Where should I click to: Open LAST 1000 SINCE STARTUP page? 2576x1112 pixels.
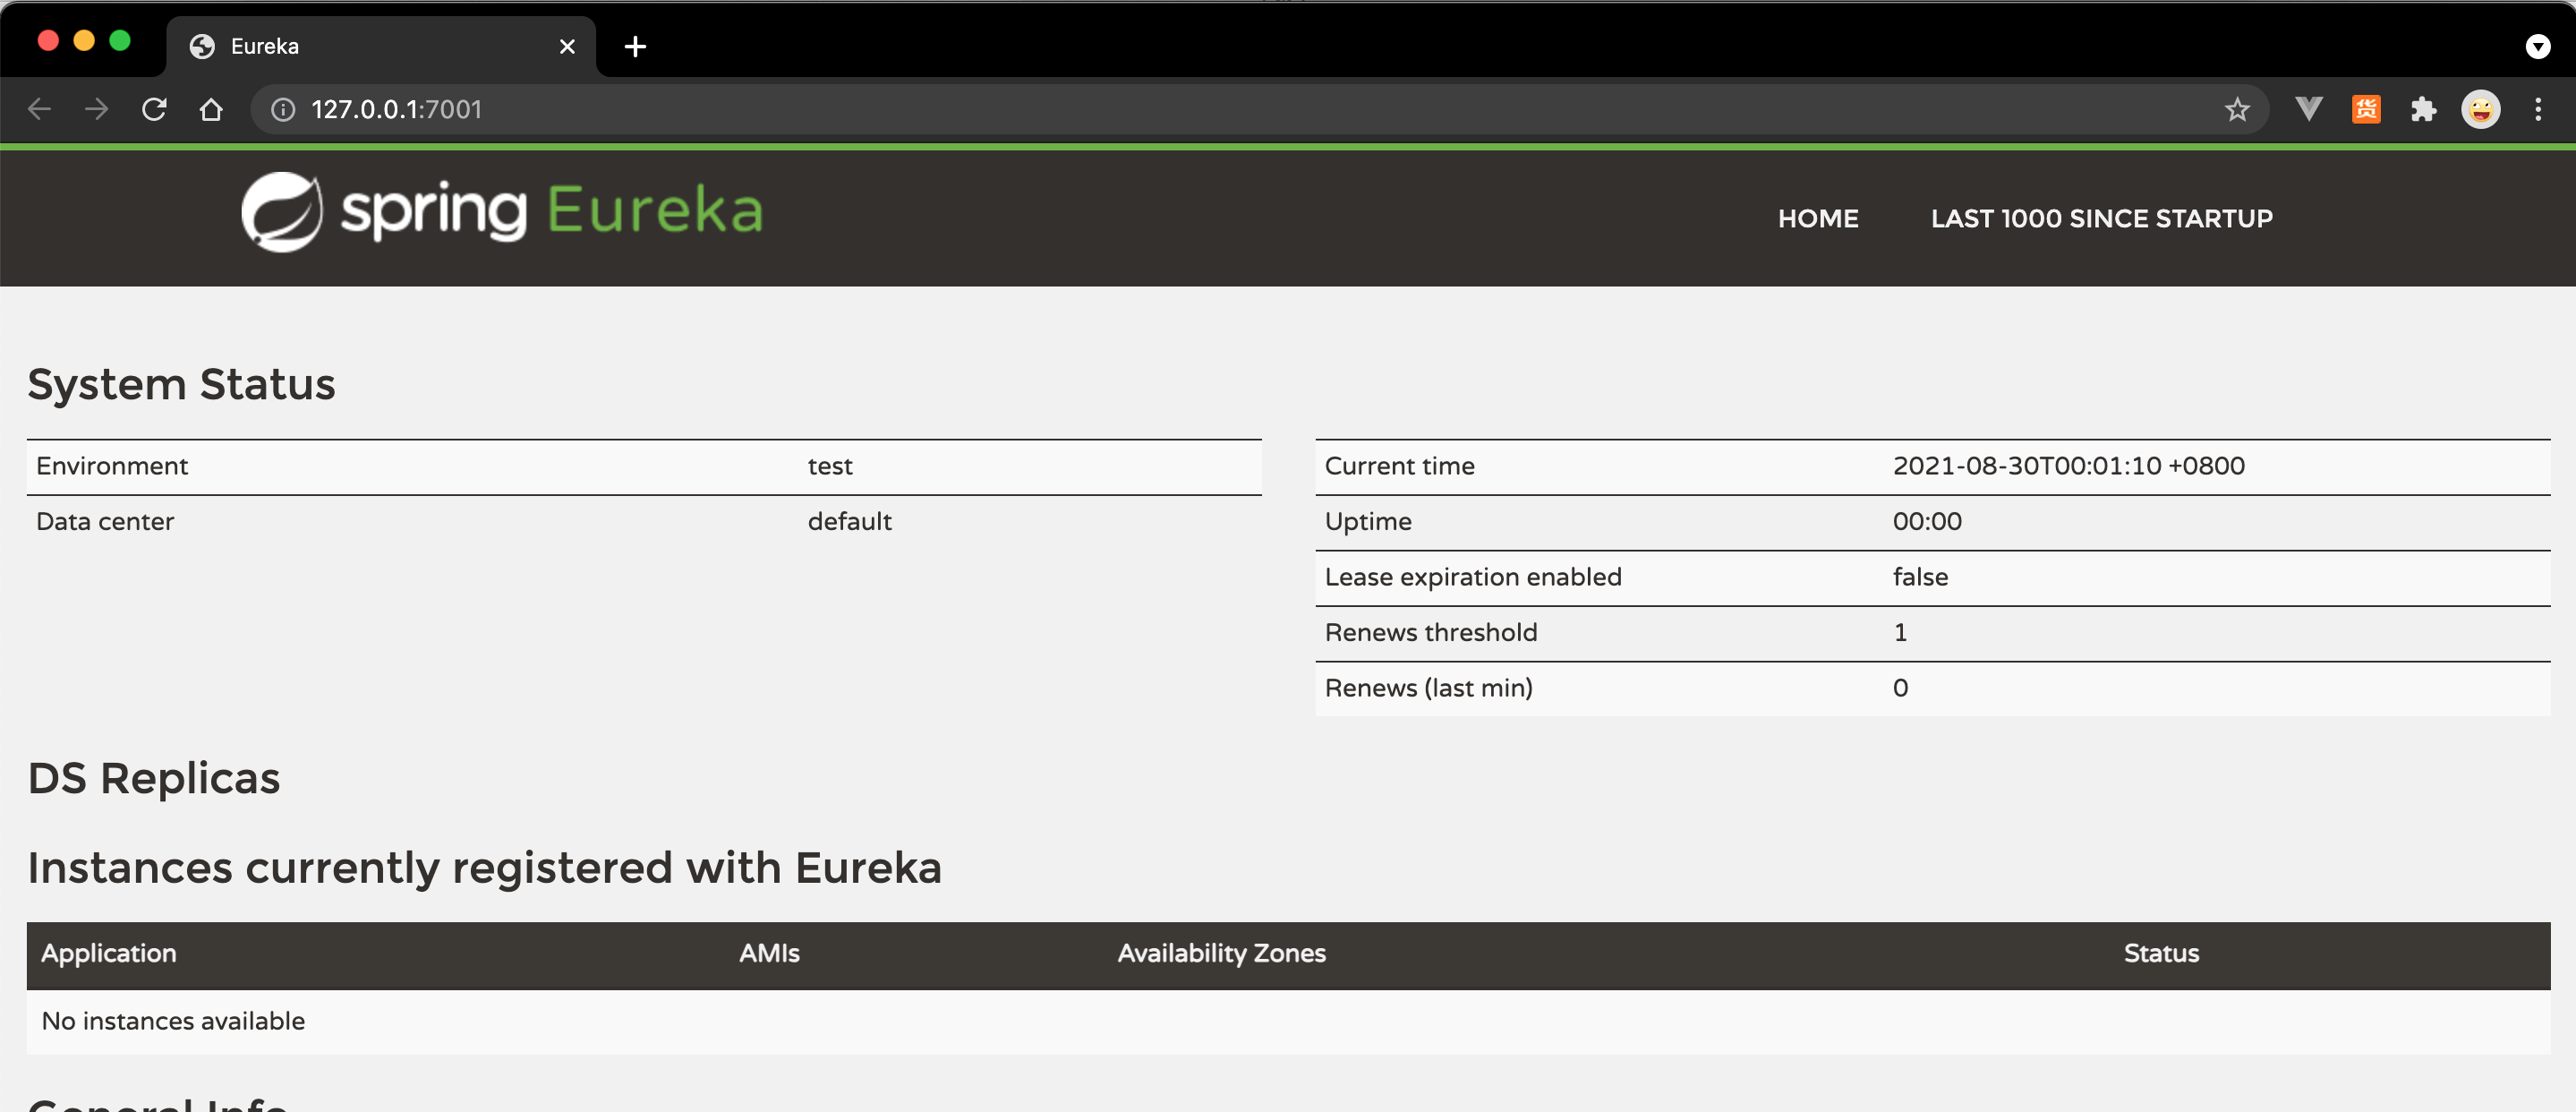click(2101, 218)
